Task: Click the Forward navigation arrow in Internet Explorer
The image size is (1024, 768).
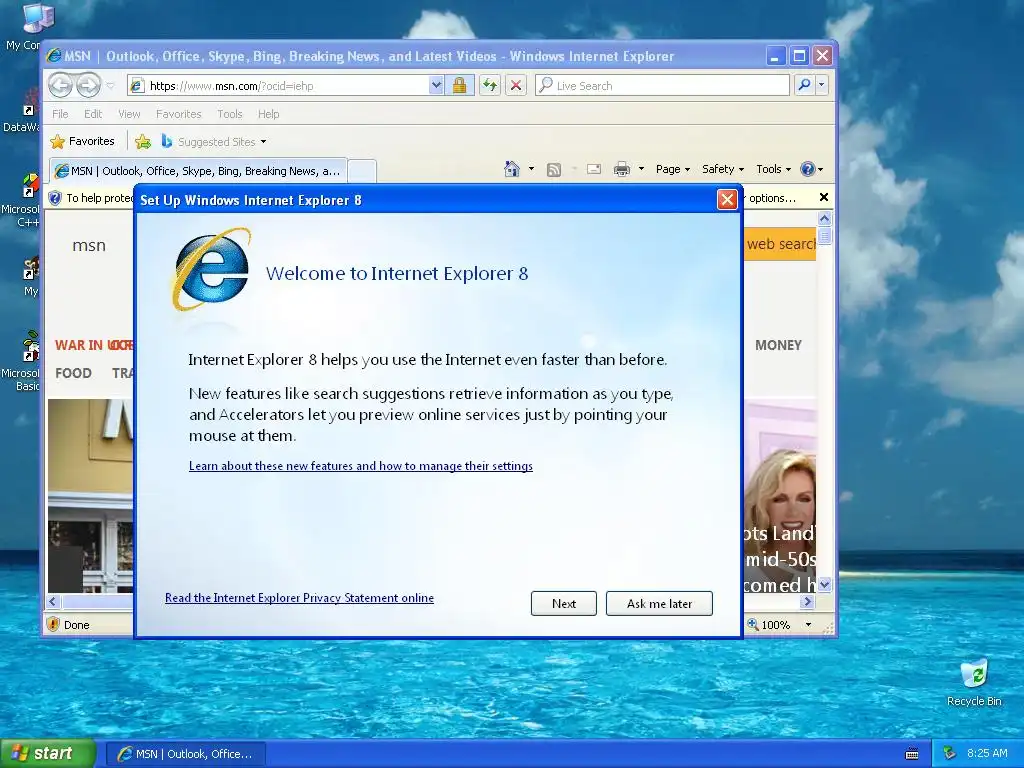Action: 88,85
